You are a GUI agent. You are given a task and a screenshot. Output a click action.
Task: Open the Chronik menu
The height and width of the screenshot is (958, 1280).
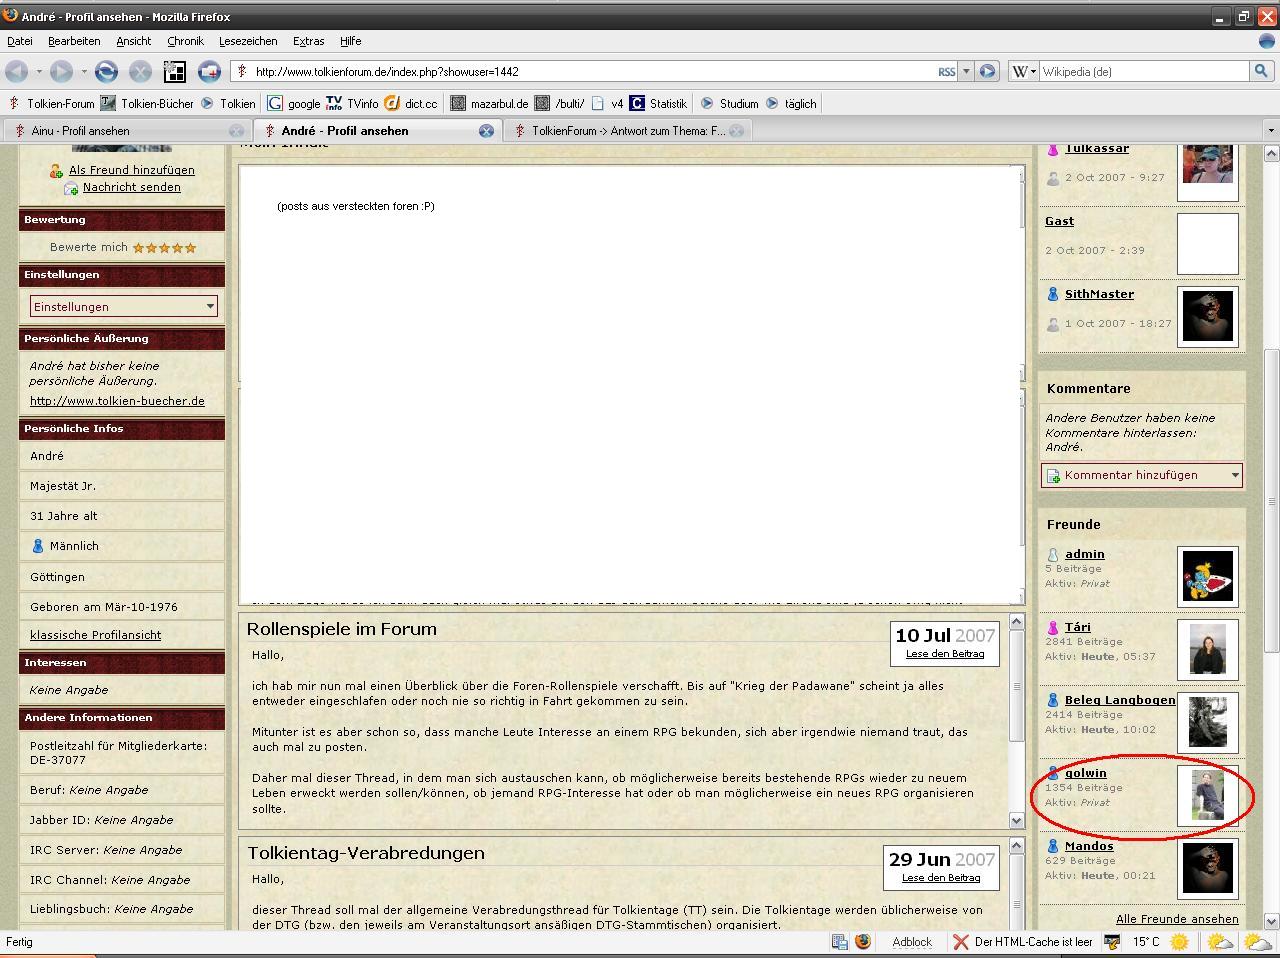click(x=185, y=41)
